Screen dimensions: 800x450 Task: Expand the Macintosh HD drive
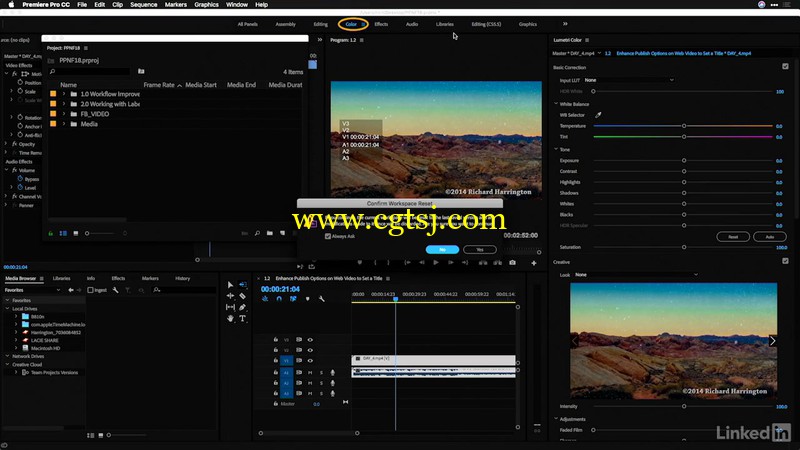click(x=16, y=348)
